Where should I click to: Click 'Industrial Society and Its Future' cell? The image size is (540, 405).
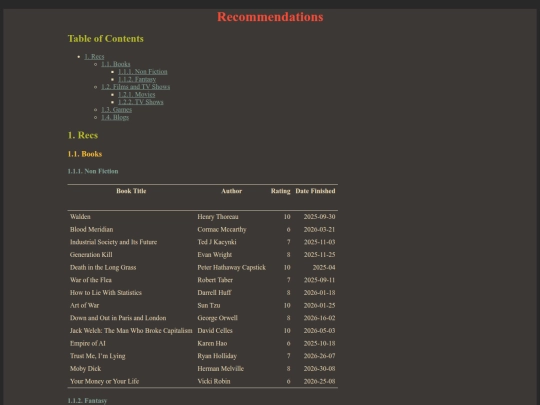(x=113, y=242)
